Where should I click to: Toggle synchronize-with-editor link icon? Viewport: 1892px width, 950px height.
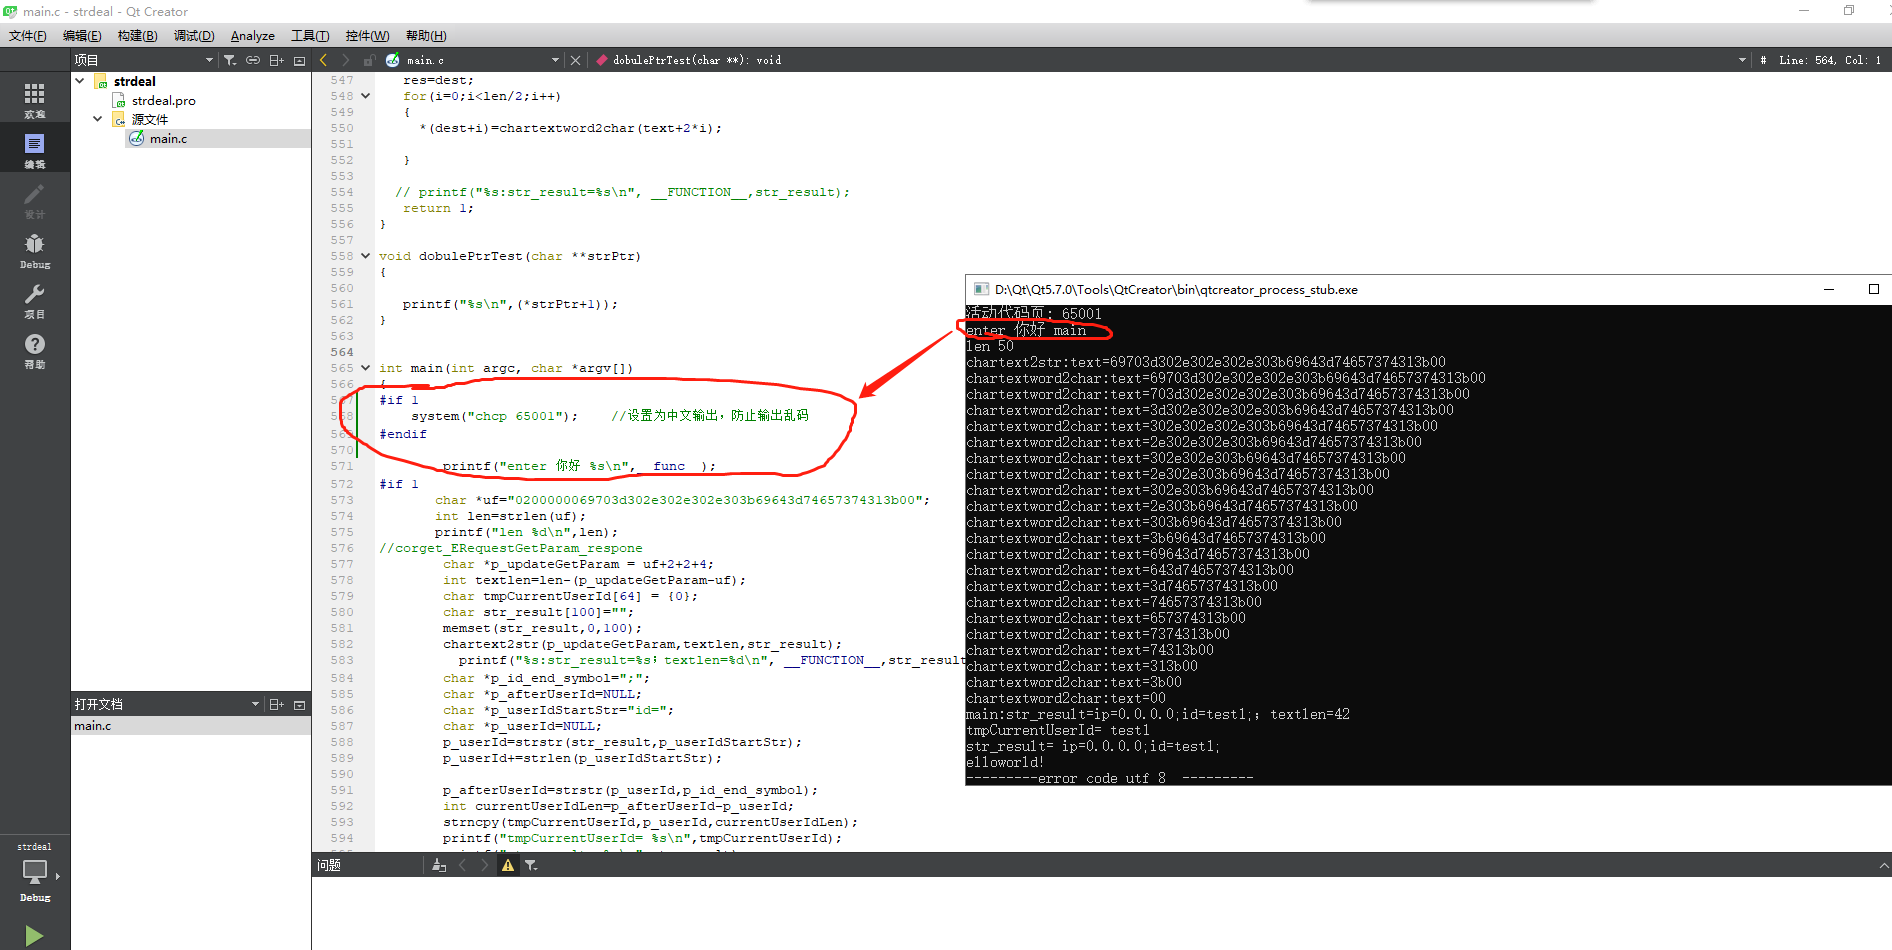252,59
